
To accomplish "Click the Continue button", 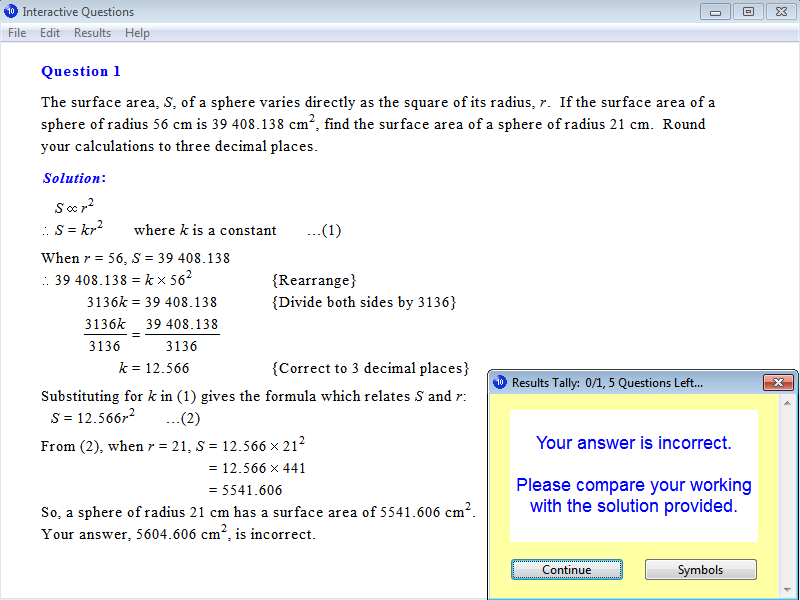I will (566, 569).
